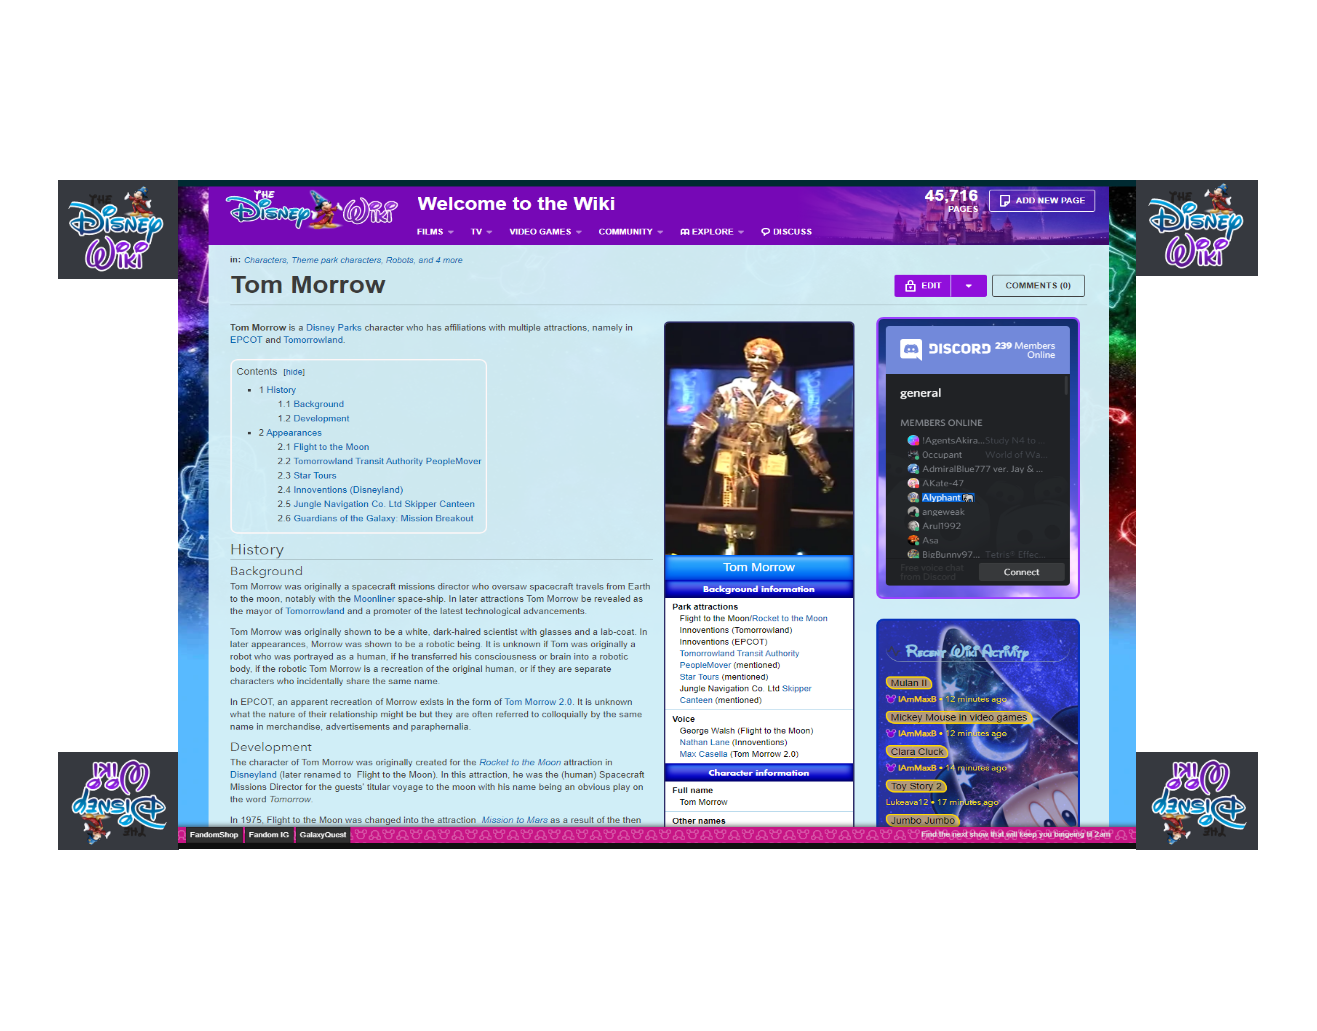
Task: Click the Discord logo icon
Action: point(911,349)
